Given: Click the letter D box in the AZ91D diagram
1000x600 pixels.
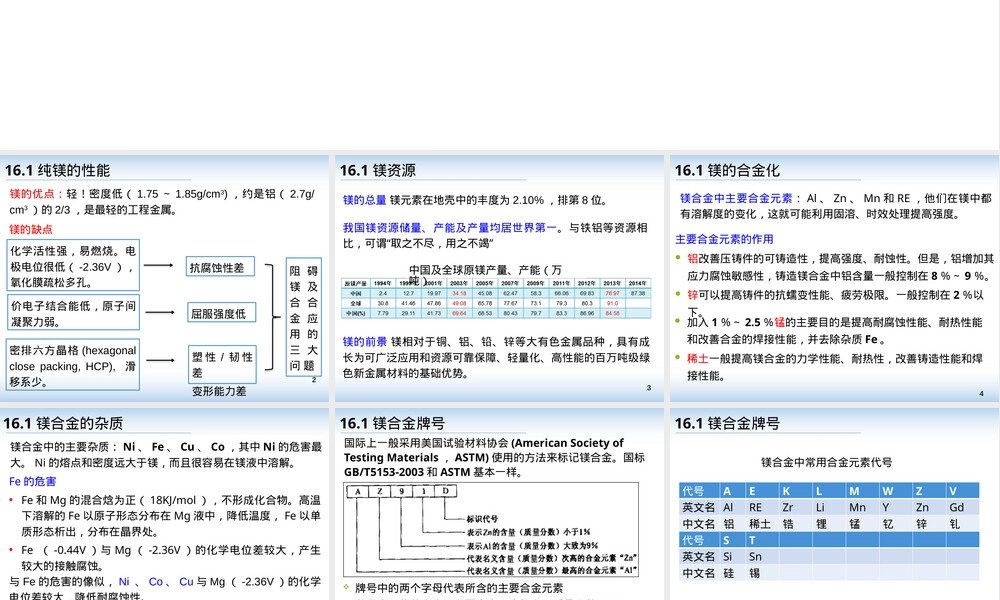Looking at the screenshot, I should (445, 491).
